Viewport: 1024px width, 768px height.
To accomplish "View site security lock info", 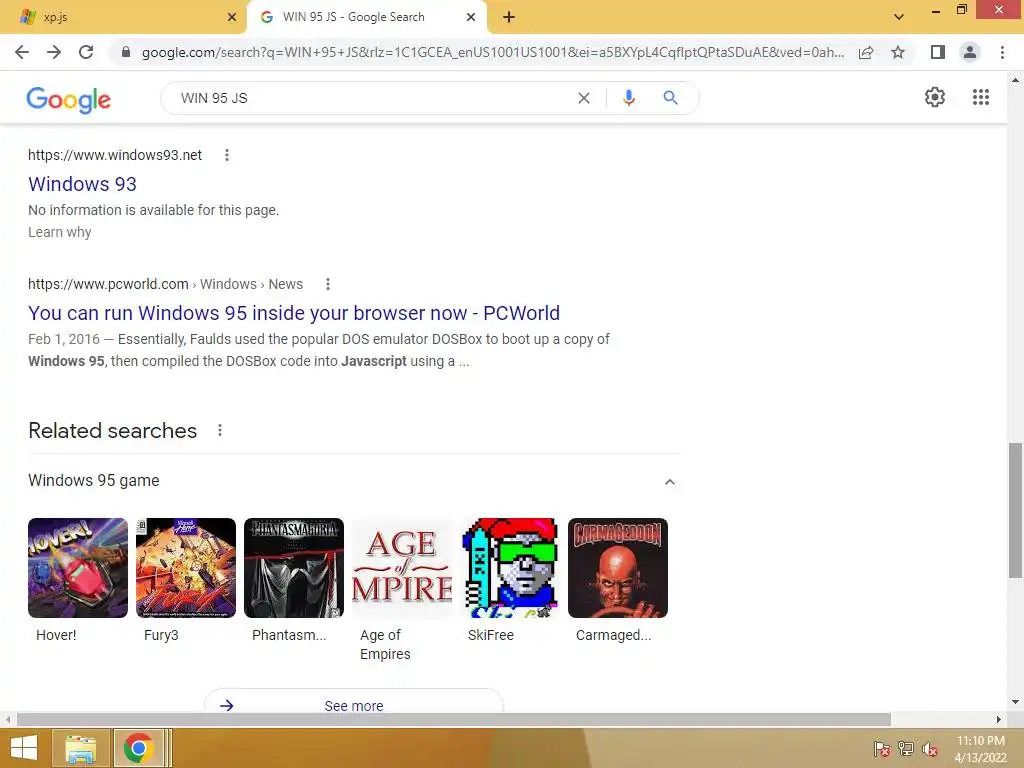I will coord(126,52).
